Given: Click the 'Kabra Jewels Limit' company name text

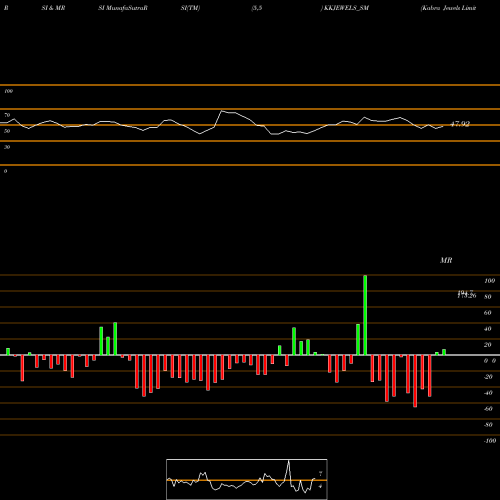Looking at the screenshot, I should point(448,8).
